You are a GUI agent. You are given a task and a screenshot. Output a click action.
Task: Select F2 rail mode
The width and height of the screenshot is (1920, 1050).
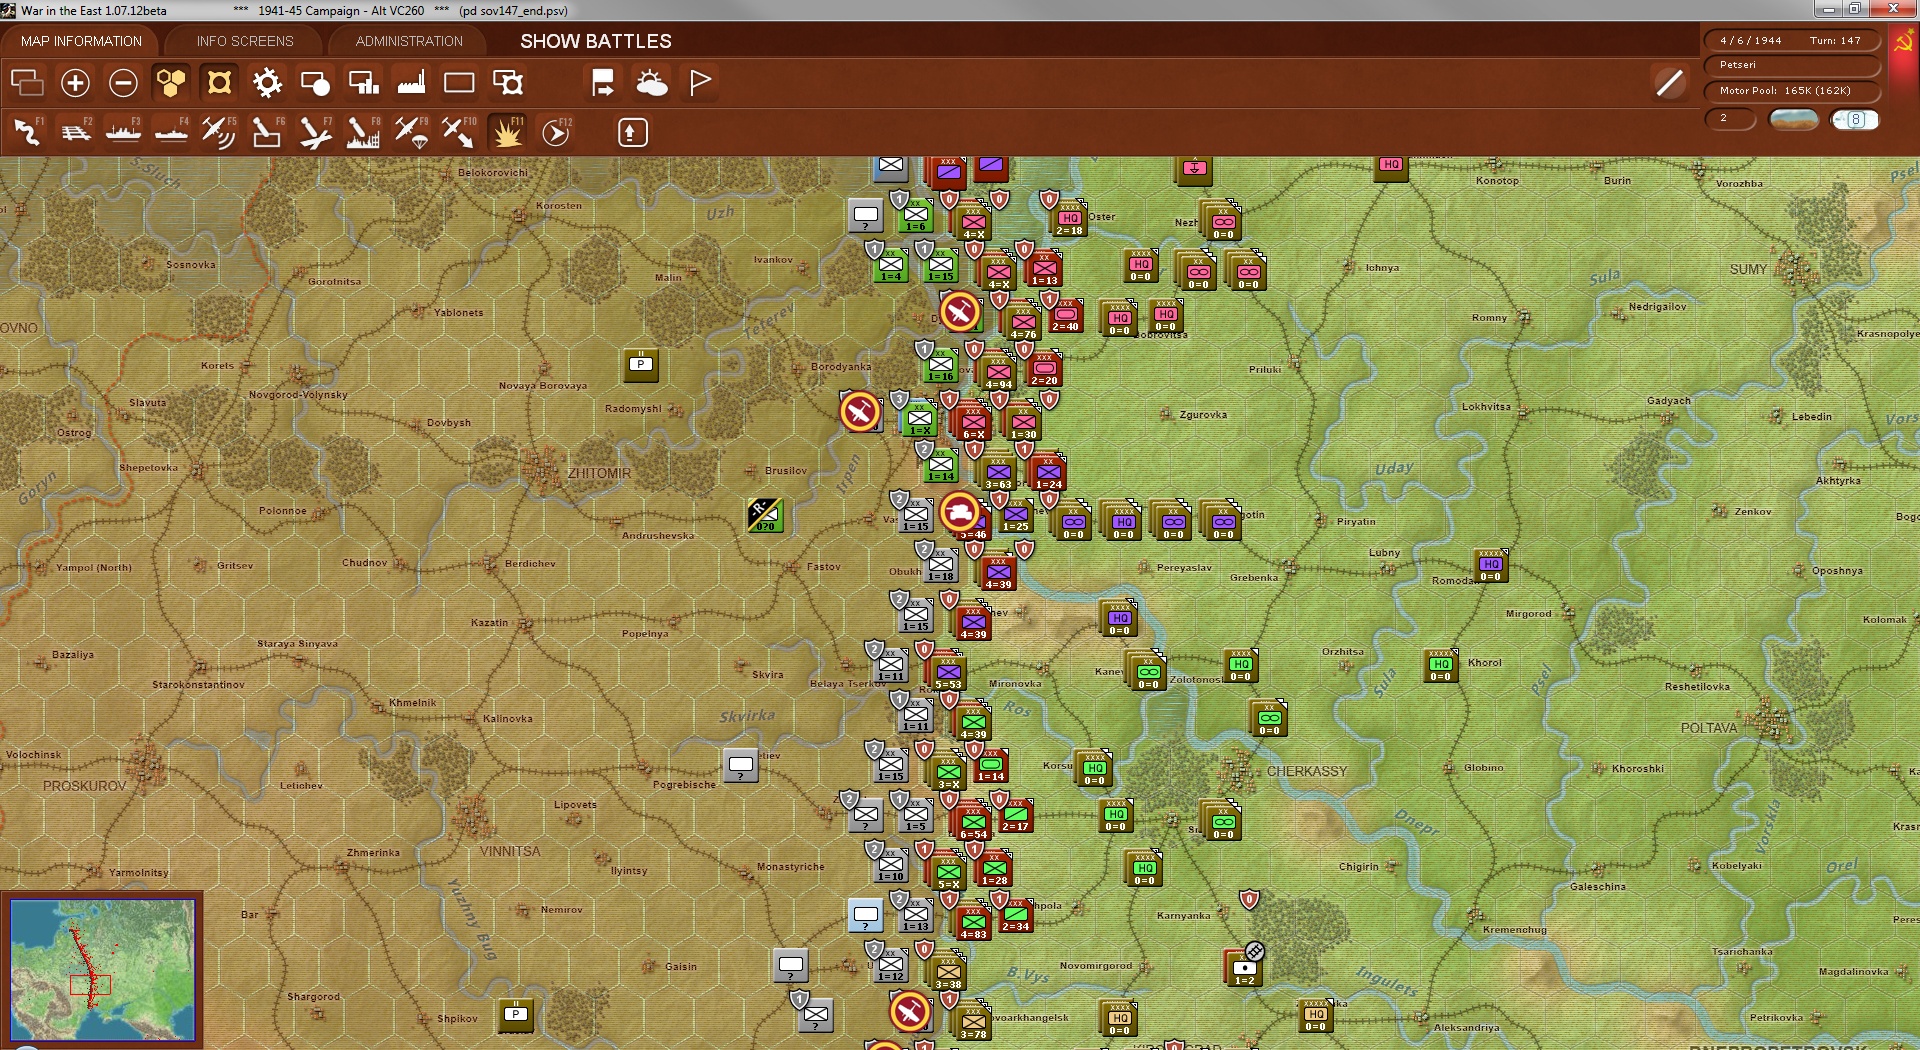pyautogui.click(x=75, y=132)
